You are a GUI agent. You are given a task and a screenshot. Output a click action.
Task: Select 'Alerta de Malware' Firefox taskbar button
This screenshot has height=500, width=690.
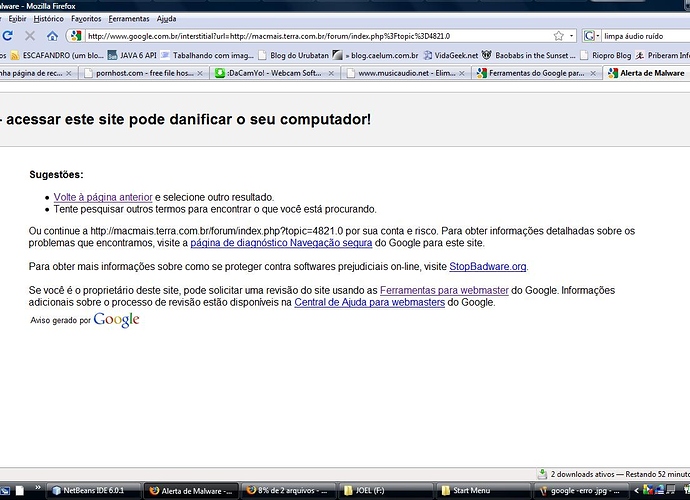191,490
